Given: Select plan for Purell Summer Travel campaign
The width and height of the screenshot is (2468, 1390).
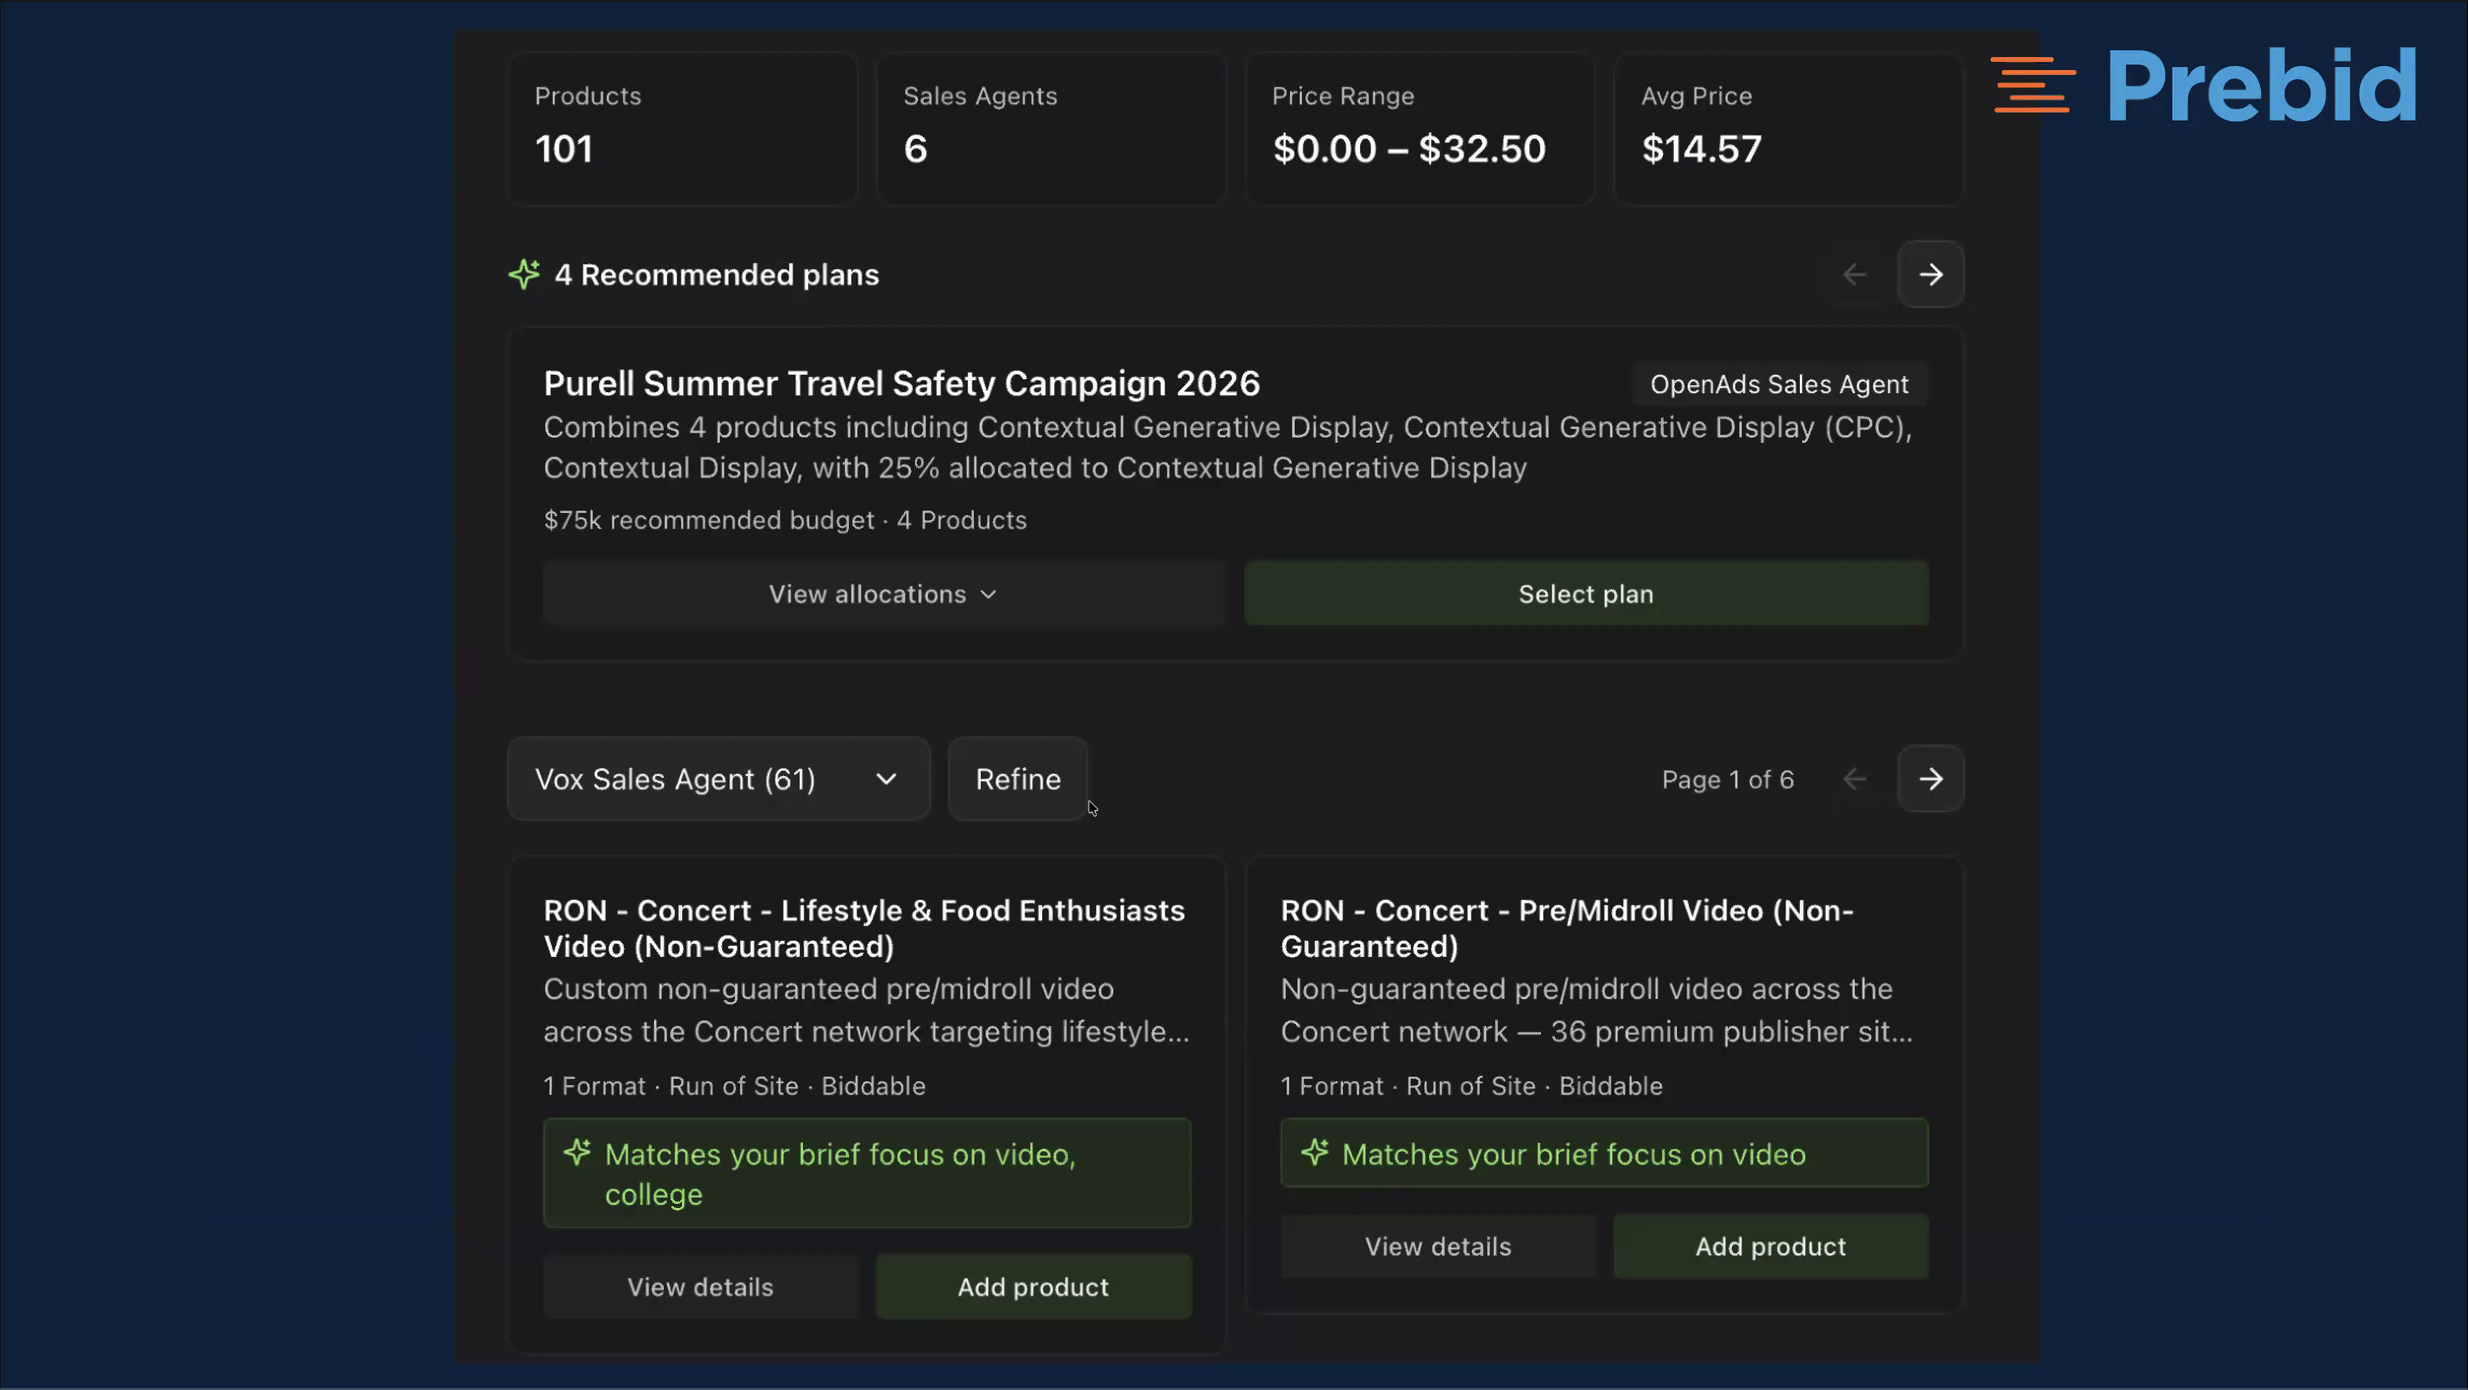Looking at the screenshot, I should (1586, 594).
